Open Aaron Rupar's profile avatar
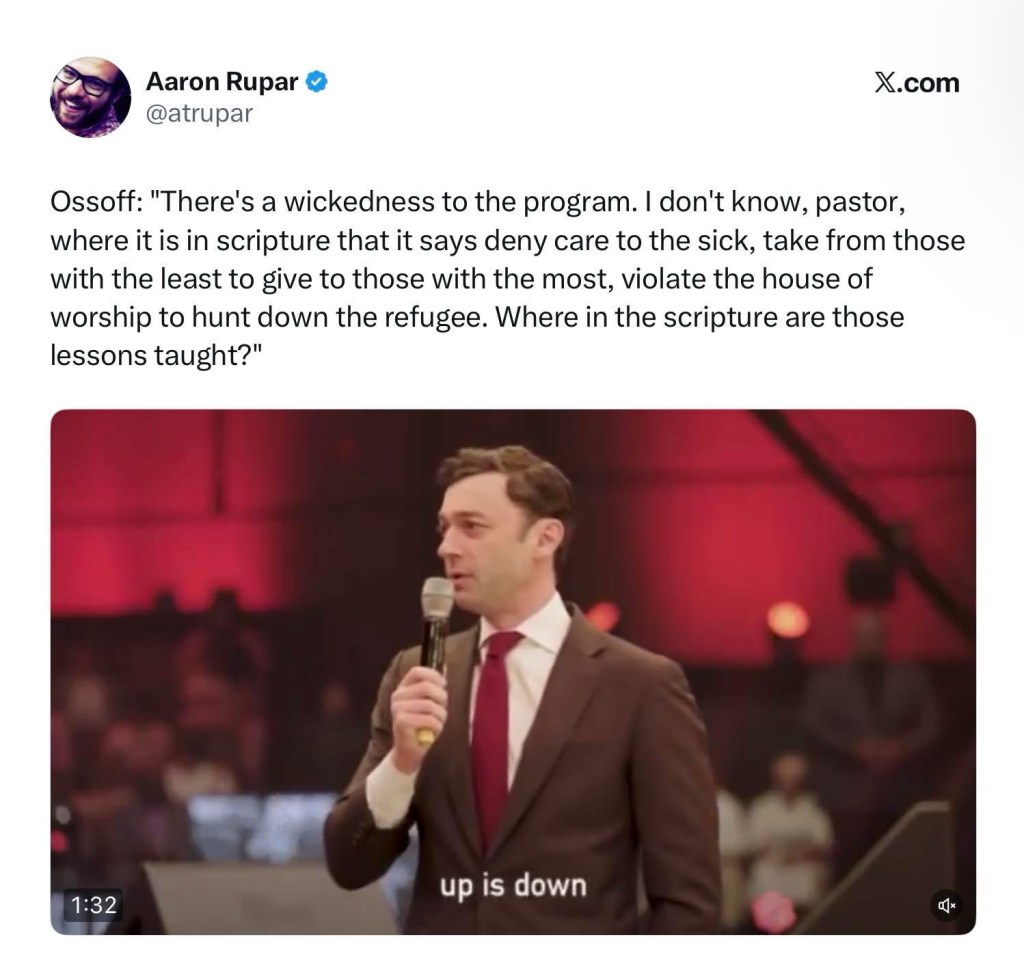Viewport: 1024px width, 976px height. (91, 97)
